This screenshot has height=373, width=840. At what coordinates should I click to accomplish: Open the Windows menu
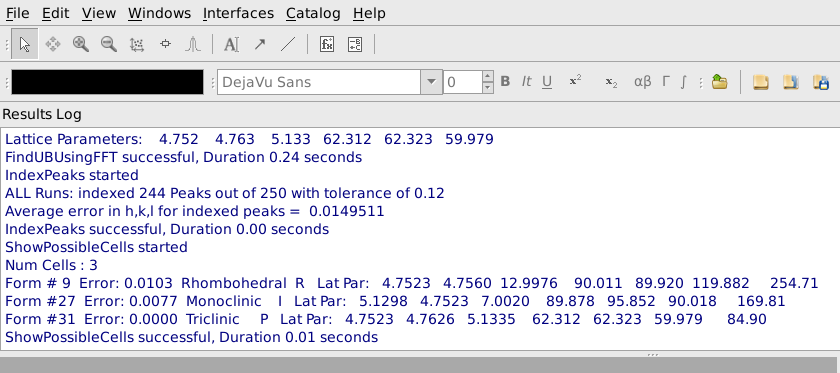pos(159,13)
